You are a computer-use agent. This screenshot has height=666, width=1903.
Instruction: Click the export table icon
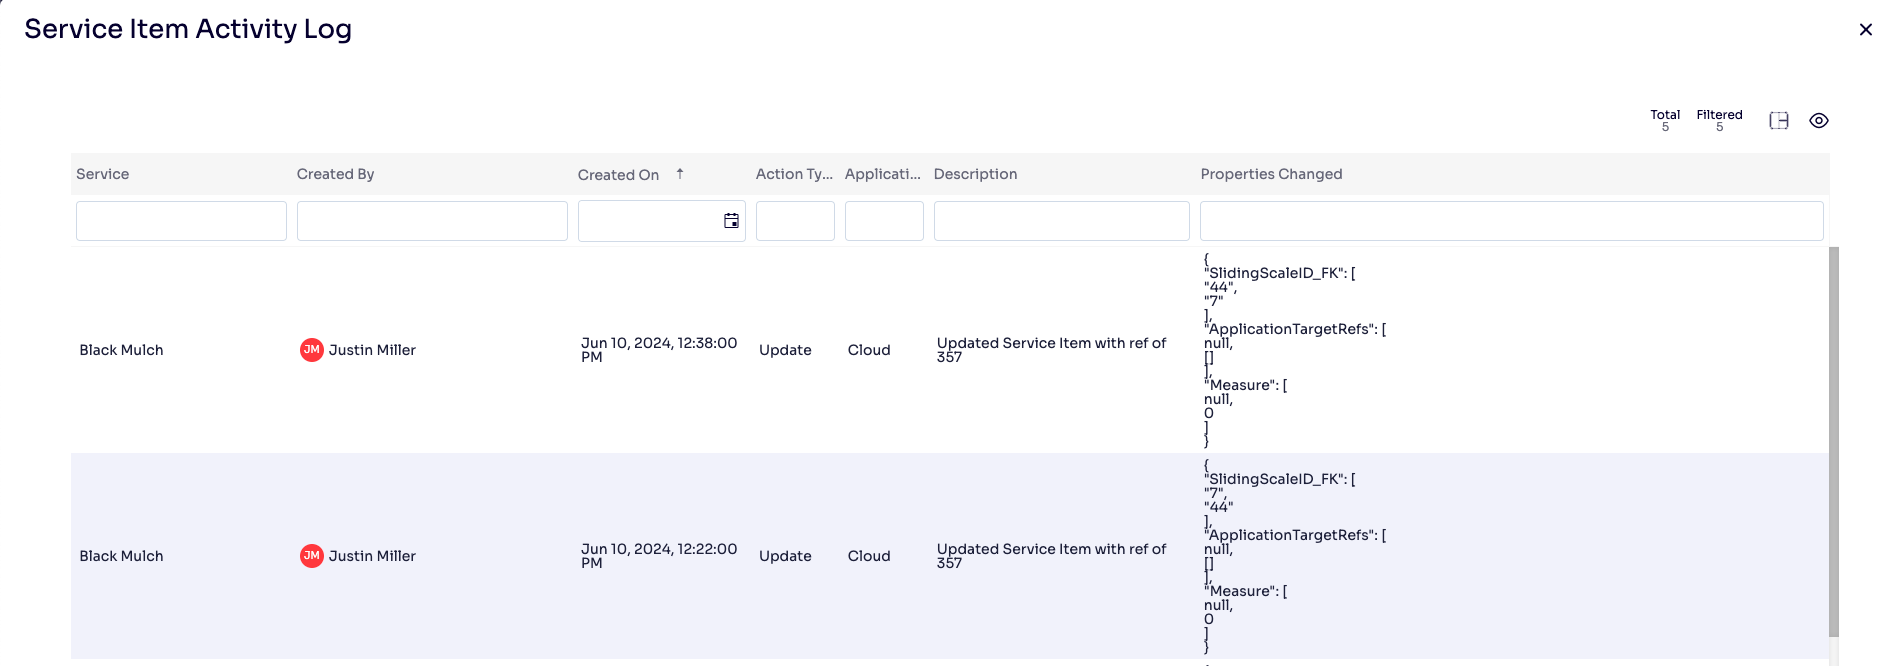(x=1778, y=121)
